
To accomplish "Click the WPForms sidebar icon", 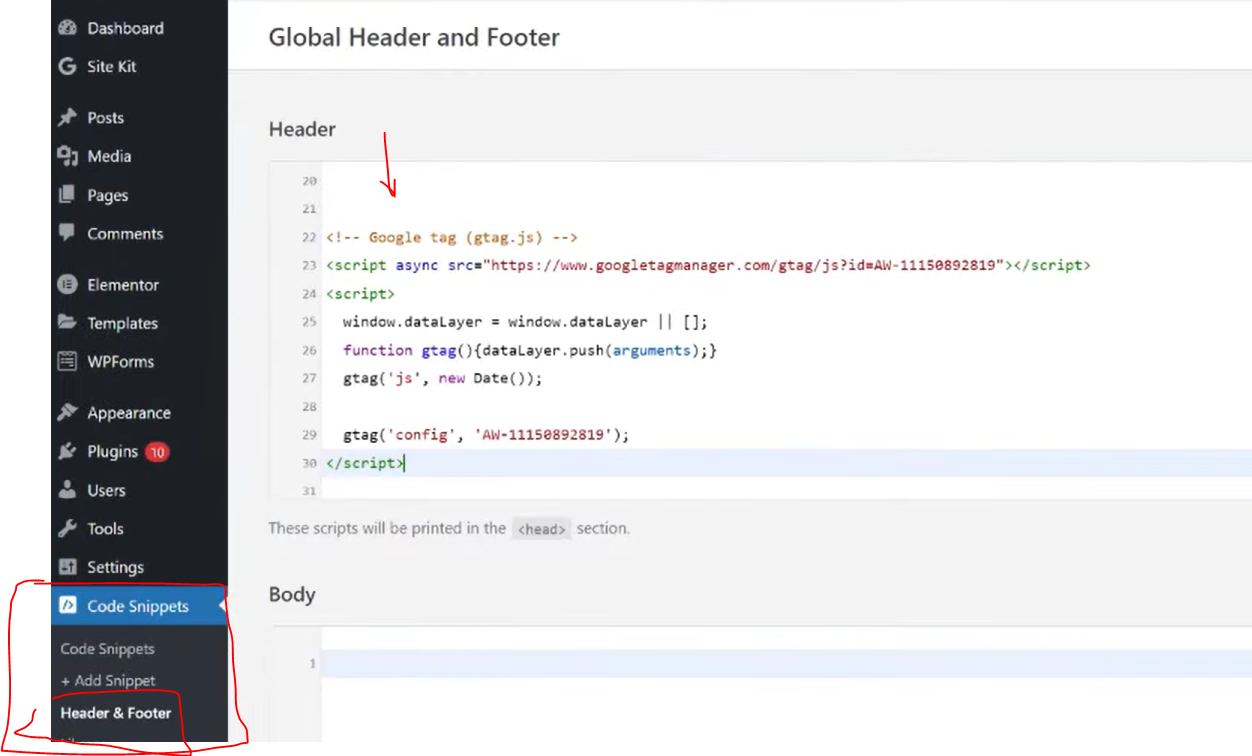I will pos(68,362).
